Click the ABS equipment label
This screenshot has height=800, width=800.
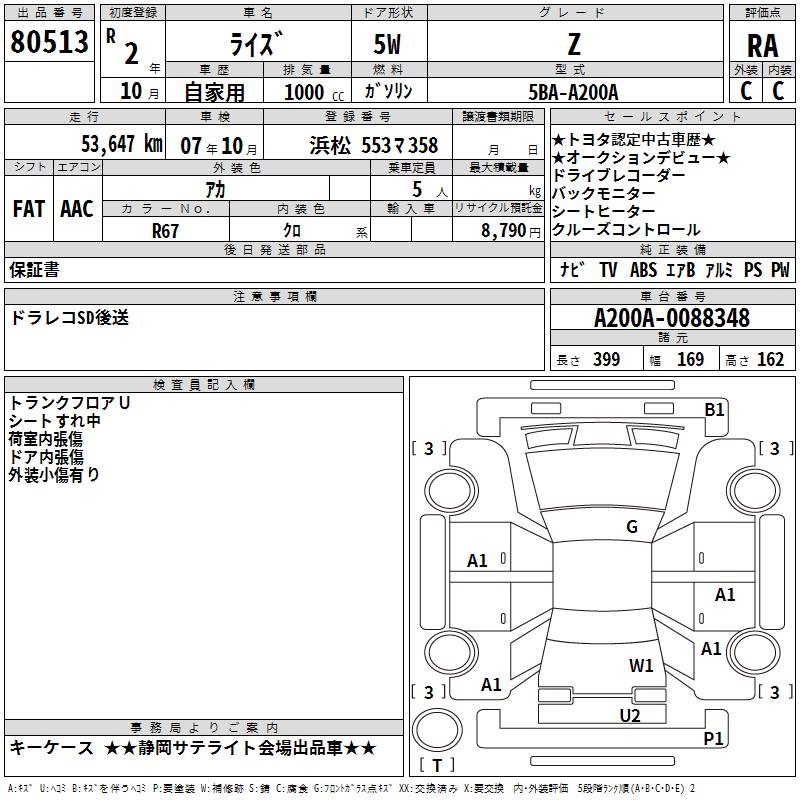coord(643,270)
